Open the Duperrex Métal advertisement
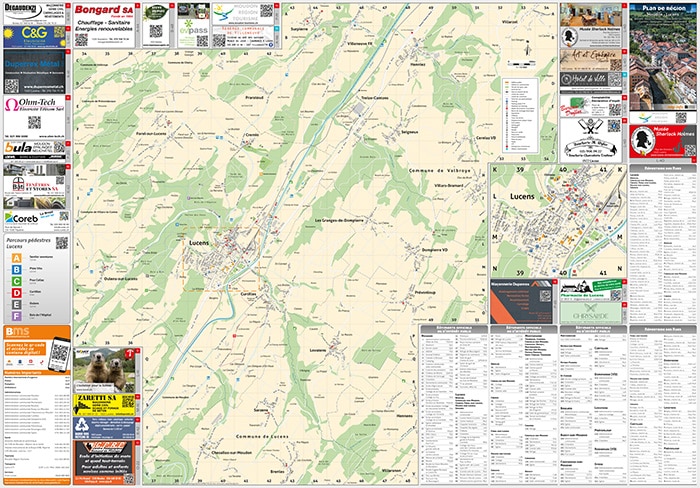Screen dimensions: 700x488 [x=34, y=71]
